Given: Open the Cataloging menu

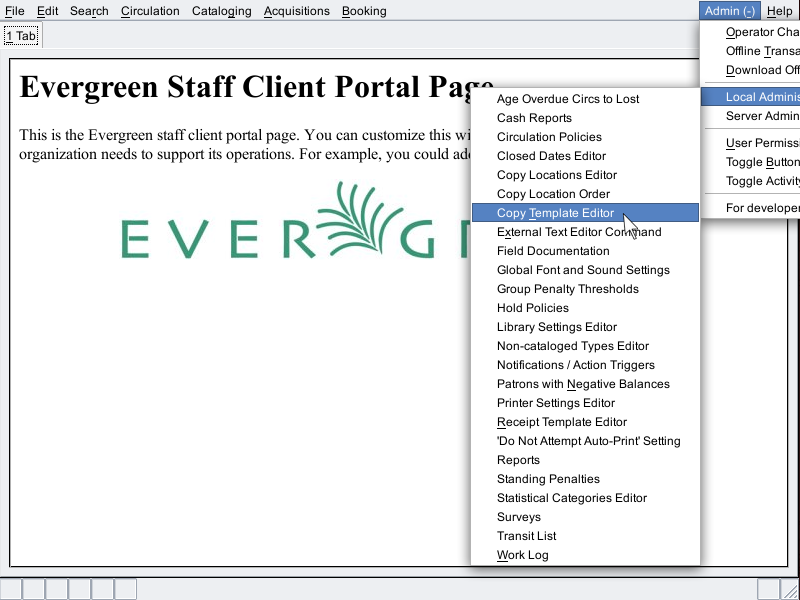Looking at the screenshot, I should click(221, 11).
